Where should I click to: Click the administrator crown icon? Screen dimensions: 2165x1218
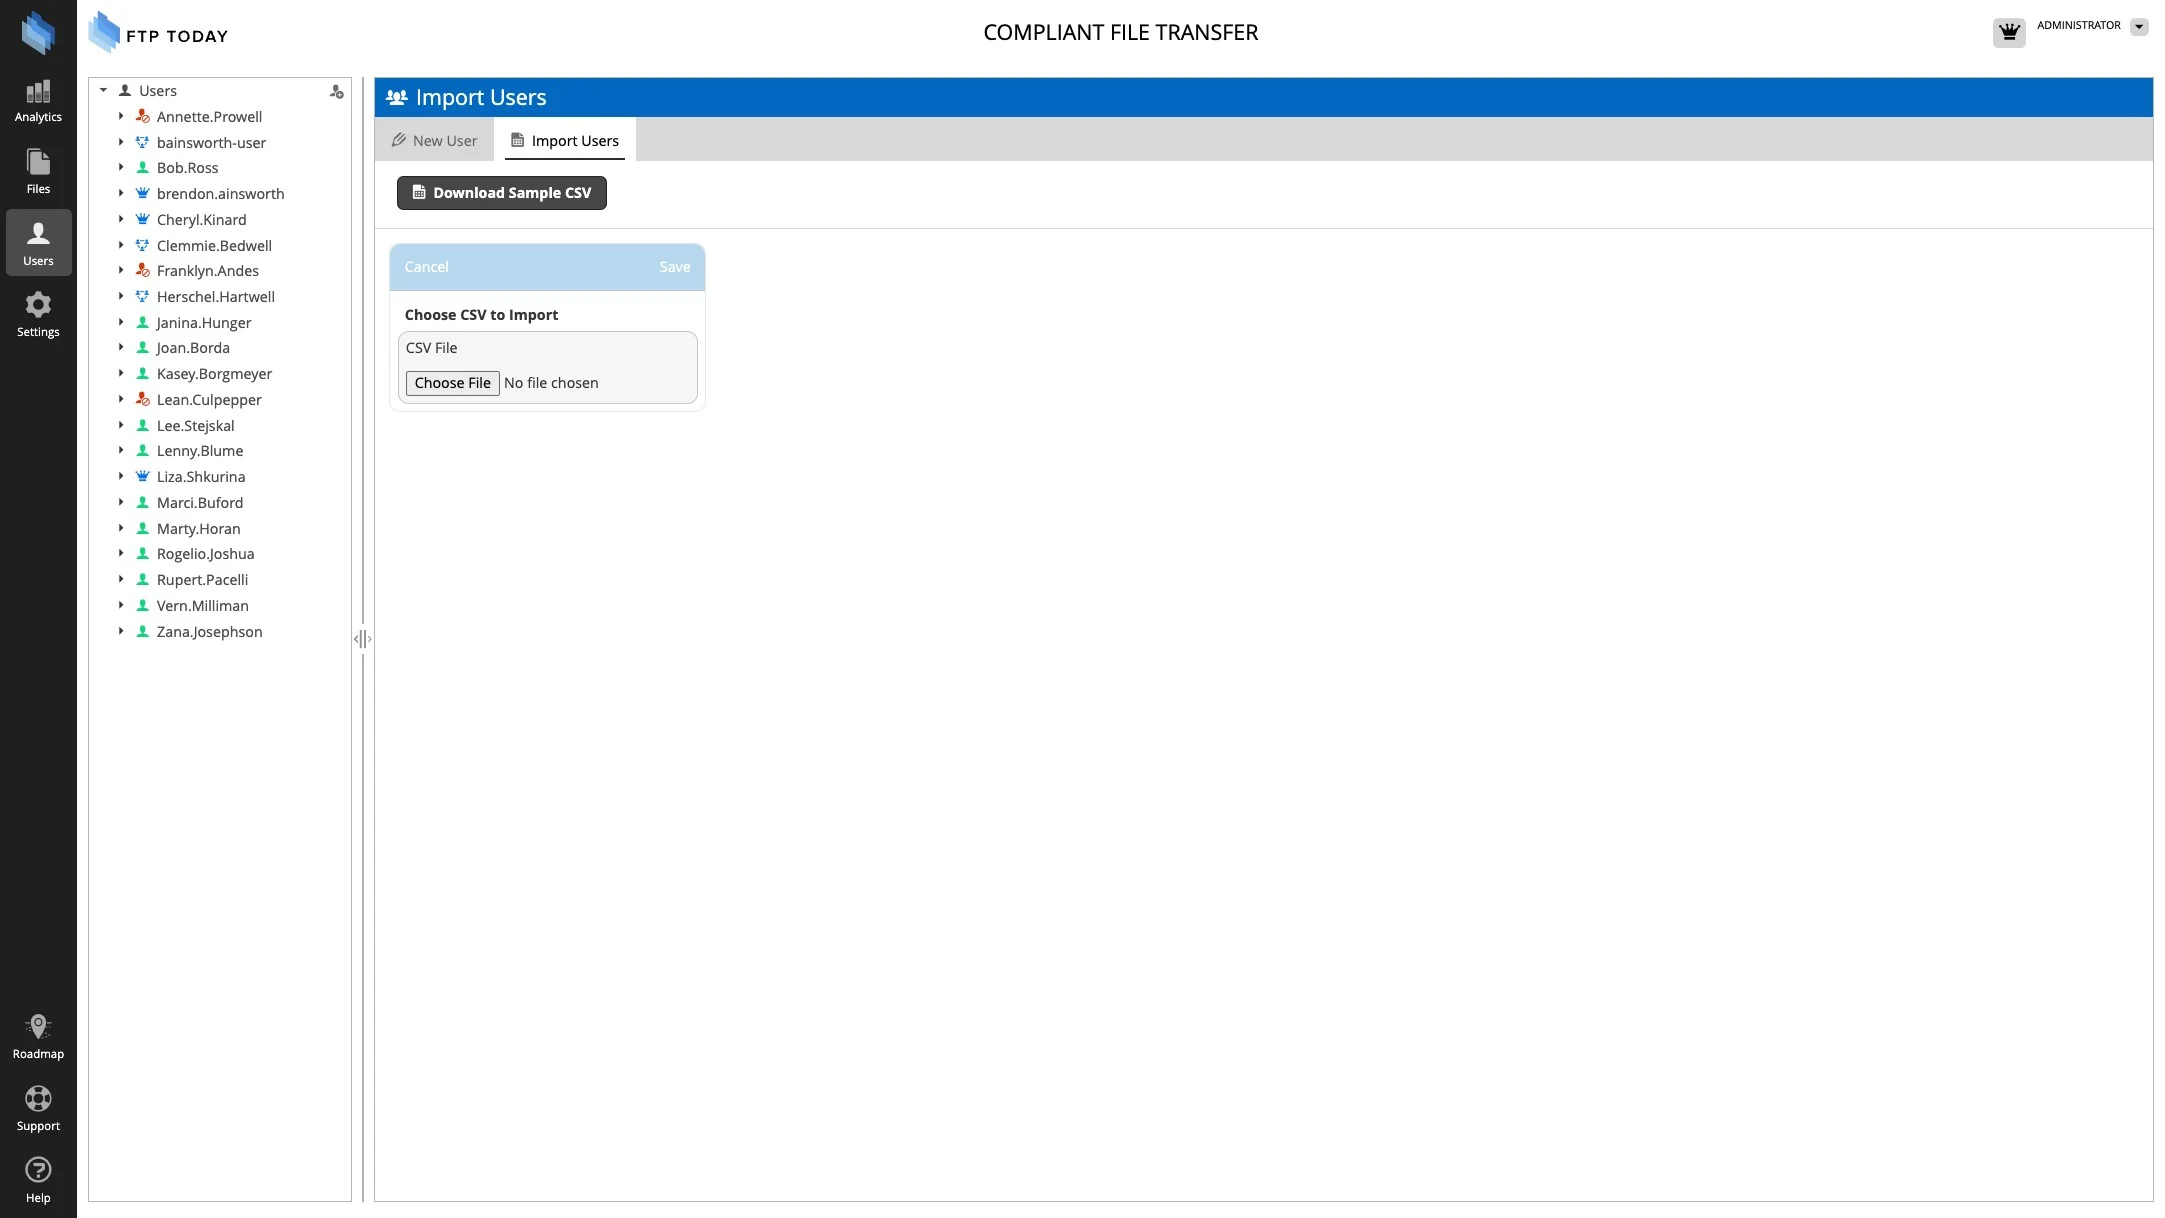pos(2008,32)
